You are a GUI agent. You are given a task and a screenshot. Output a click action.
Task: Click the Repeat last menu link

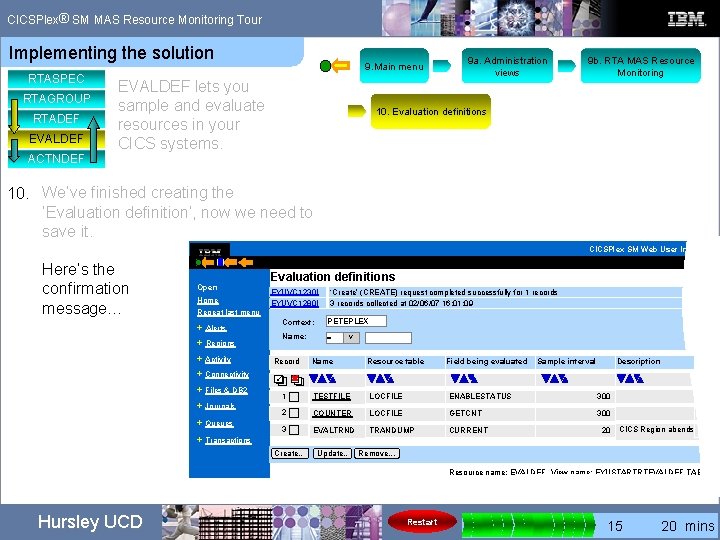tap(229, 312)
